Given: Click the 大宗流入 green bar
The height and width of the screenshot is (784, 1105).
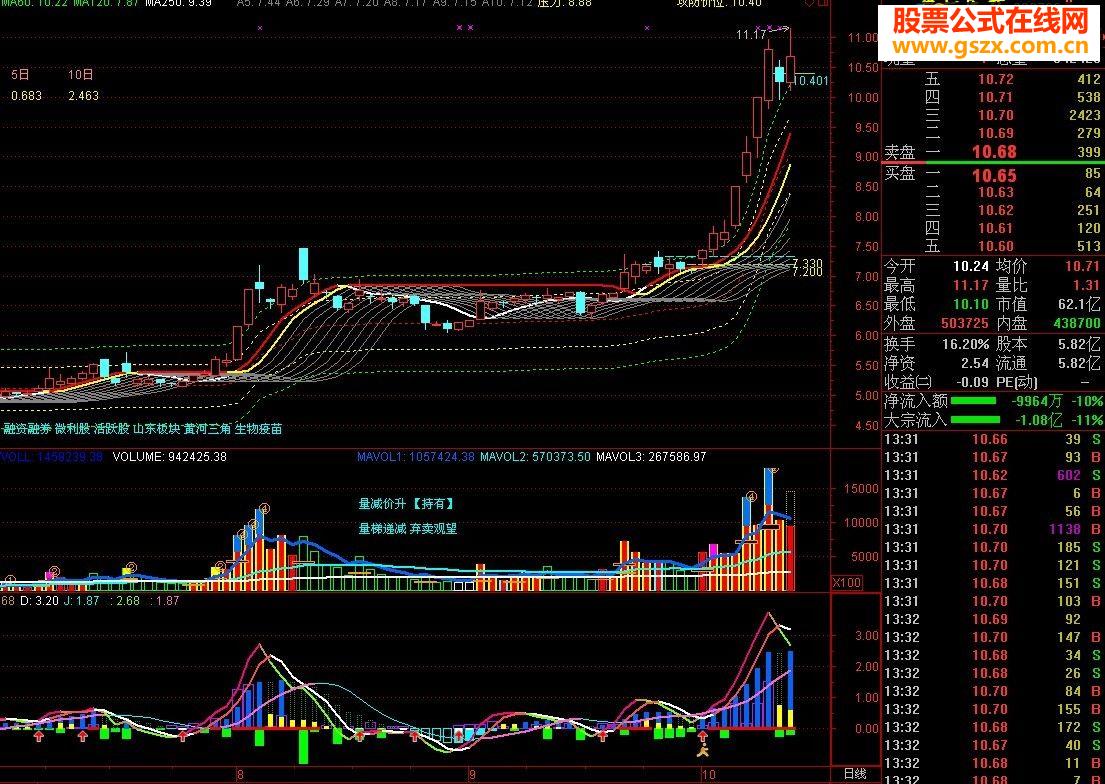Looking at the screenshot, I should [975, 419].
